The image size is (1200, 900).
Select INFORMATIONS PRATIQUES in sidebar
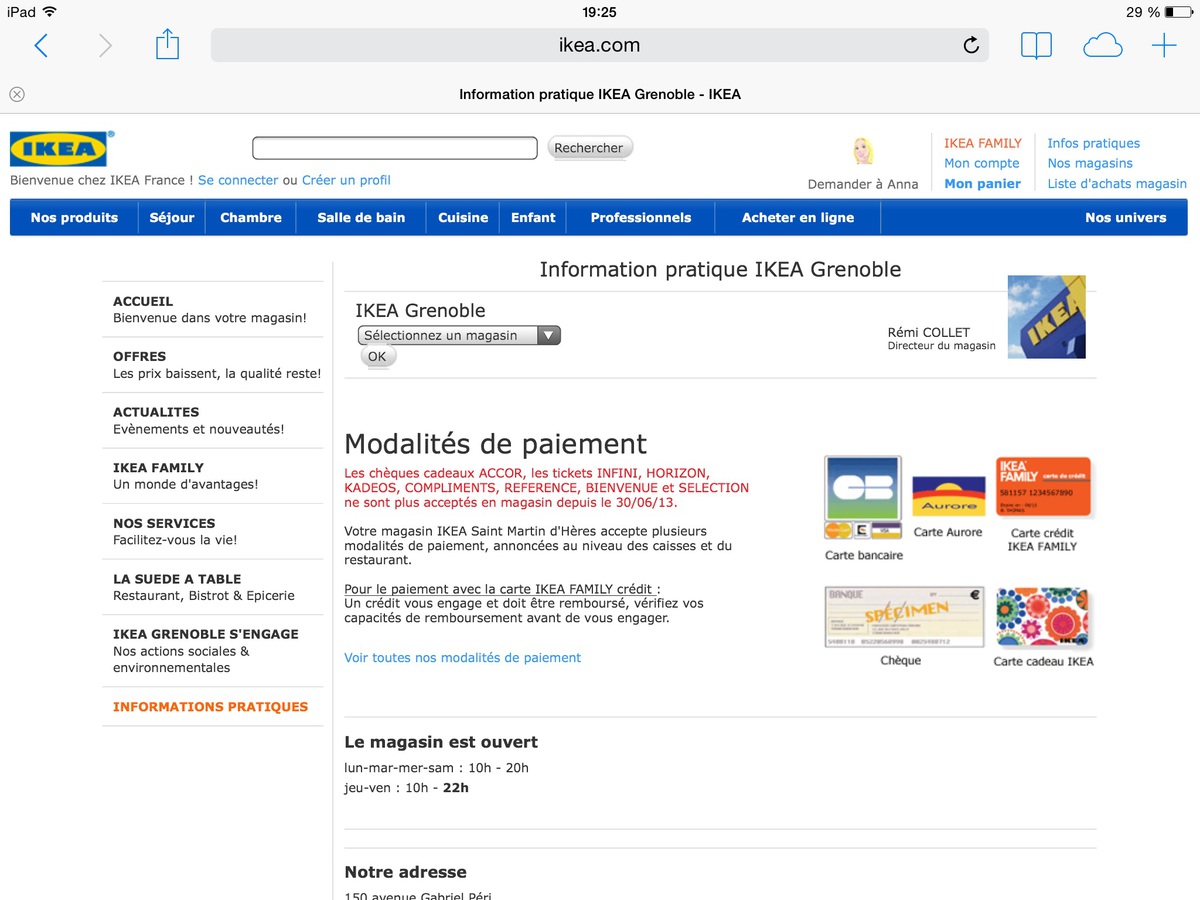[211, 706]
